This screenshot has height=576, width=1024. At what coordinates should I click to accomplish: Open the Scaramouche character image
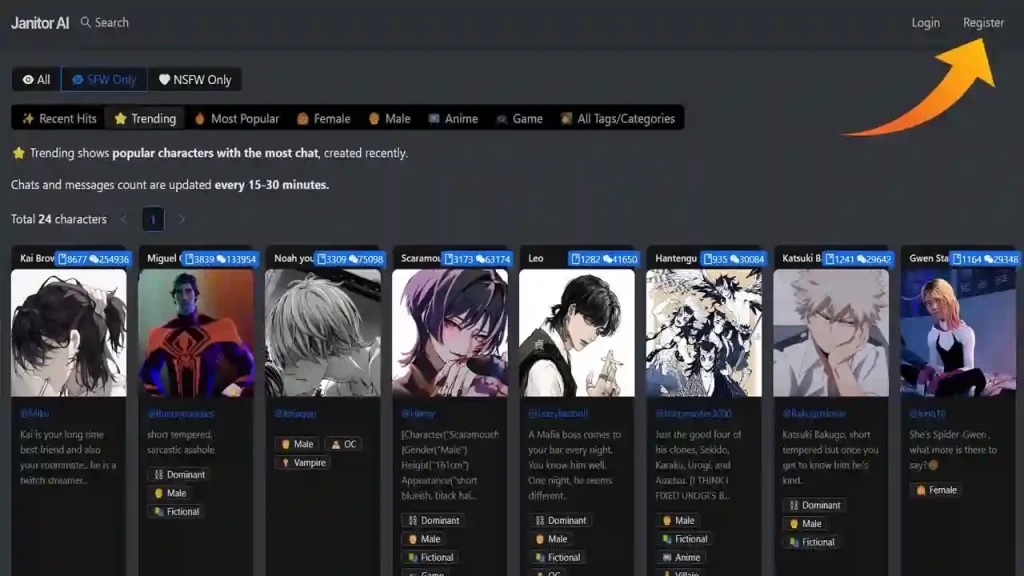pos(450,333)
